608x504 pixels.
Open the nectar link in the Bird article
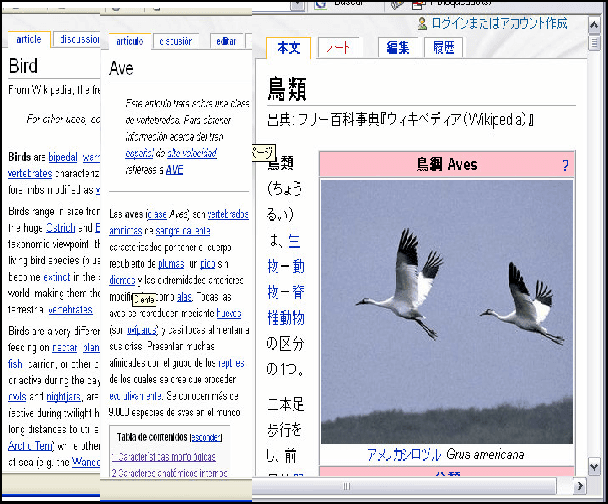65,348
